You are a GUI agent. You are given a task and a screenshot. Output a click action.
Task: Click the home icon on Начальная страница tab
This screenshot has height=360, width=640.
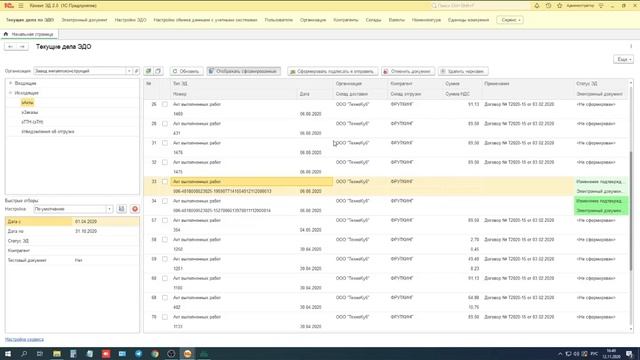point(6,34)
